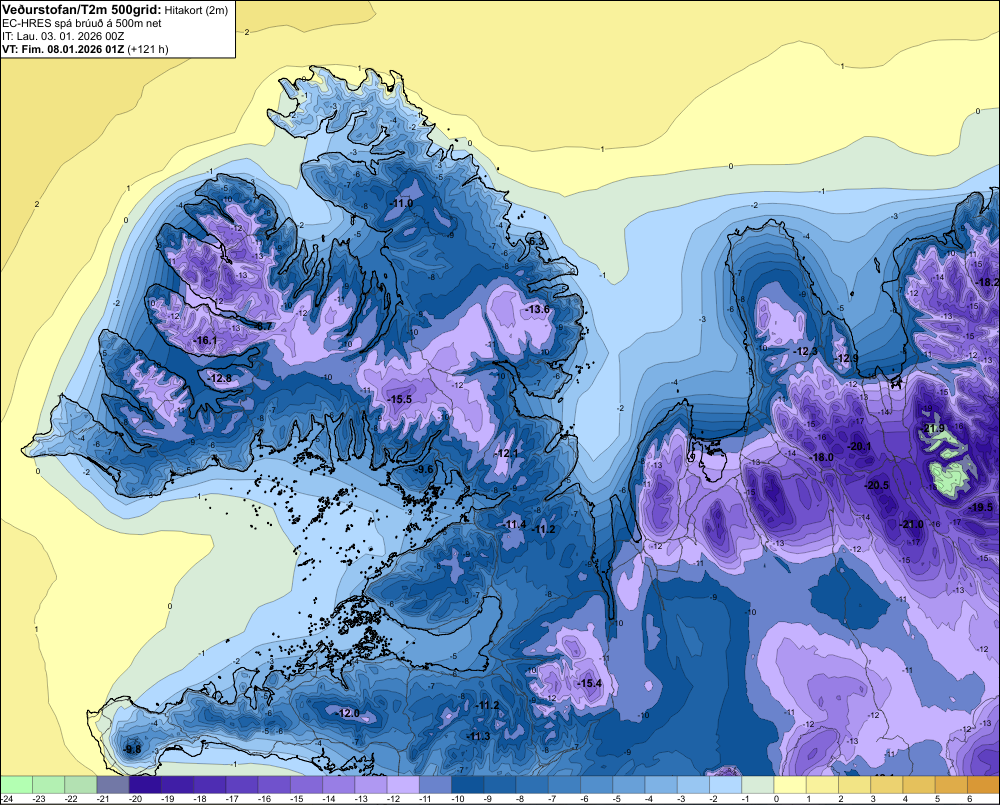Click the "-19.5" temperature label
This screenshot has width=1000, height=805.
[x=981, y=508]
